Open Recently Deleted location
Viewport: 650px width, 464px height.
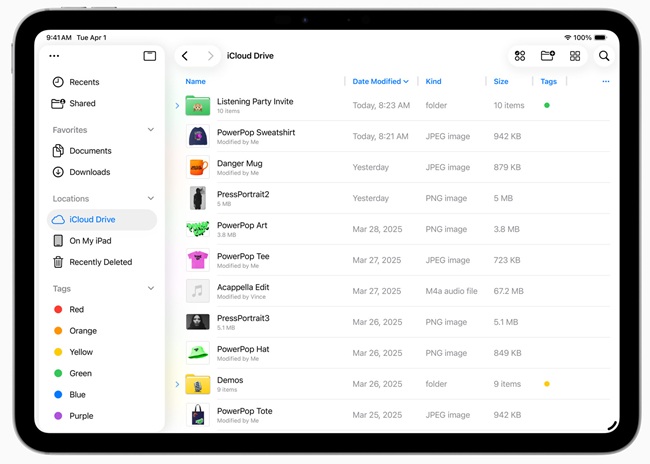[100, 262]
